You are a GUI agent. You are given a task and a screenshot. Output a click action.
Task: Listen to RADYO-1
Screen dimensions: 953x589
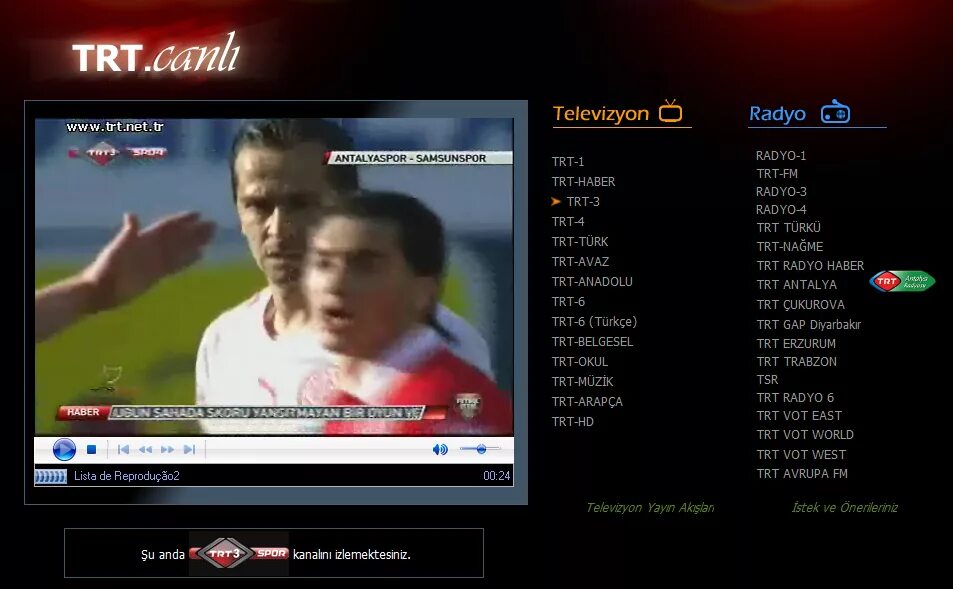pos(781,156)
